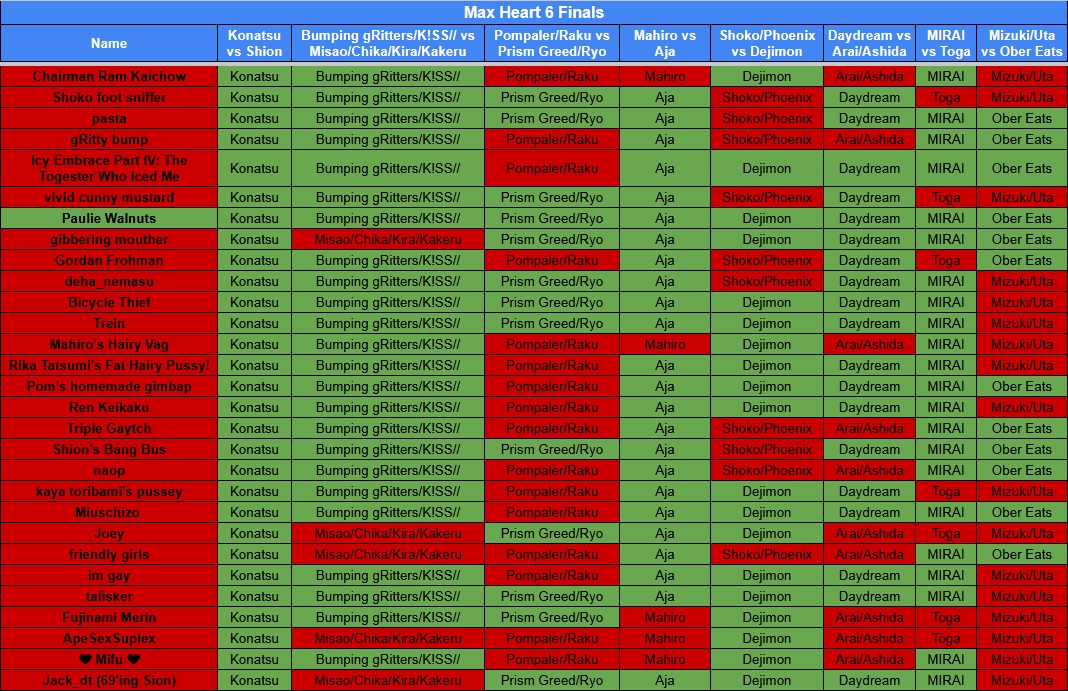Click Bumping gRitters/K!SS// in Trein row
Screen dimensions: 1068x691
388,323
